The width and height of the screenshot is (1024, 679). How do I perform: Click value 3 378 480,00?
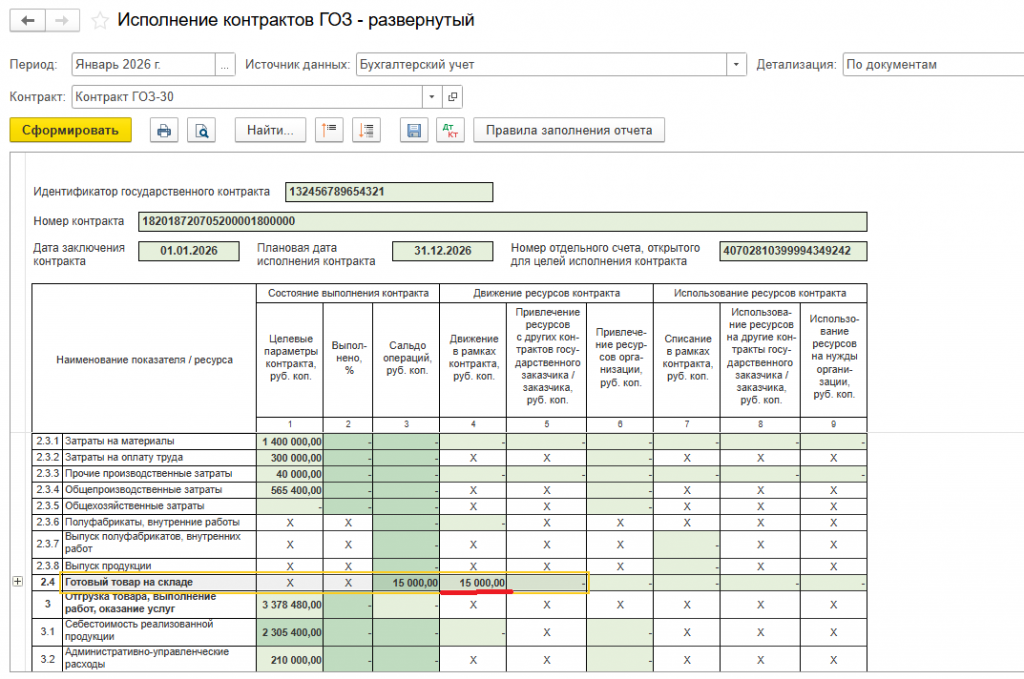[291, 605]
